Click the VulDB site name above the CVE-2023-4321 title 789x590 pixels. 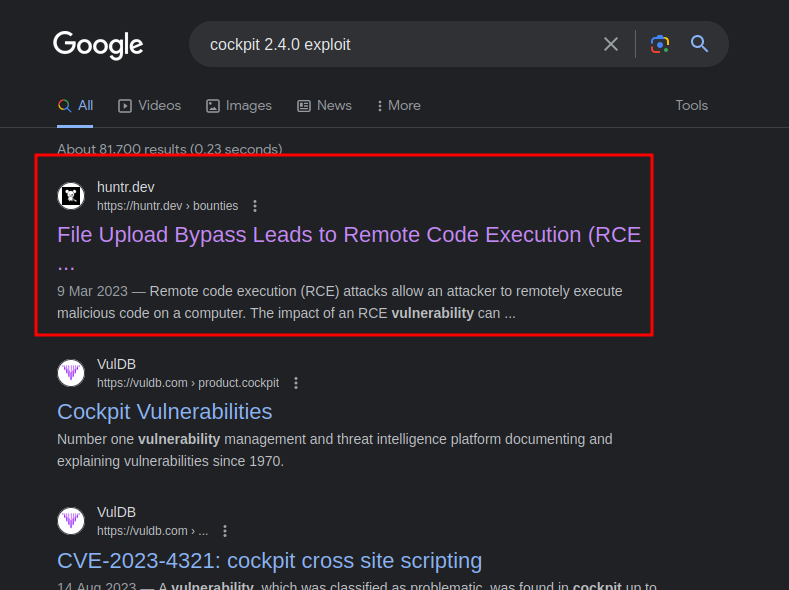click(x=116, y=512)
